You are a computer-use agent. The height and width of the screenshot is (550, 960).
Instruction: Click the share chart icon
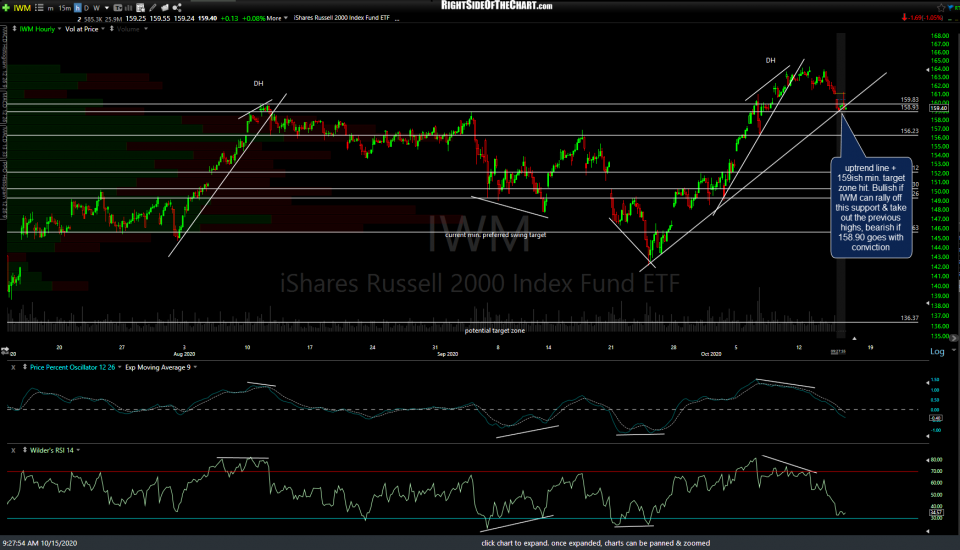[x=177, y=8]
